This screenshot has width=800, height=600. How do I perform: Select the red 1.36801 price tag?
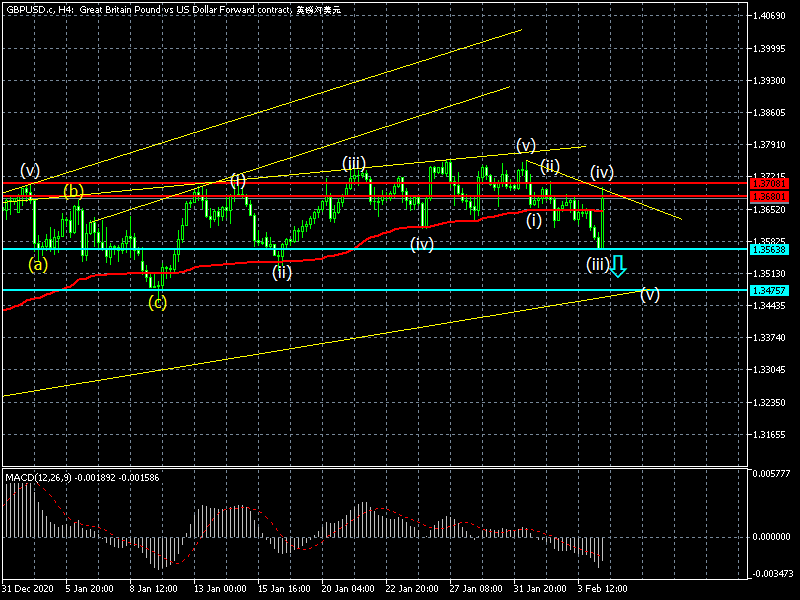770,196
